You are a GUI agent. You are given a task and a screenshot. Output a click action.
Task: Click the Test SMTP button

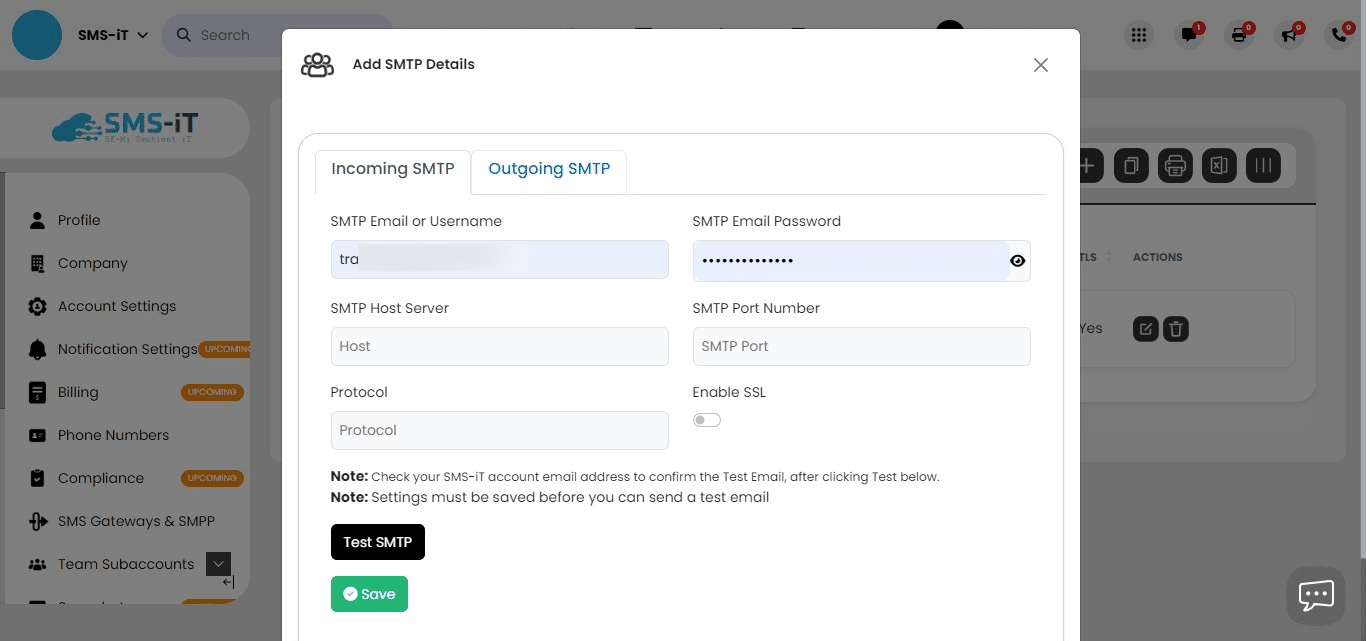[377, 541]
